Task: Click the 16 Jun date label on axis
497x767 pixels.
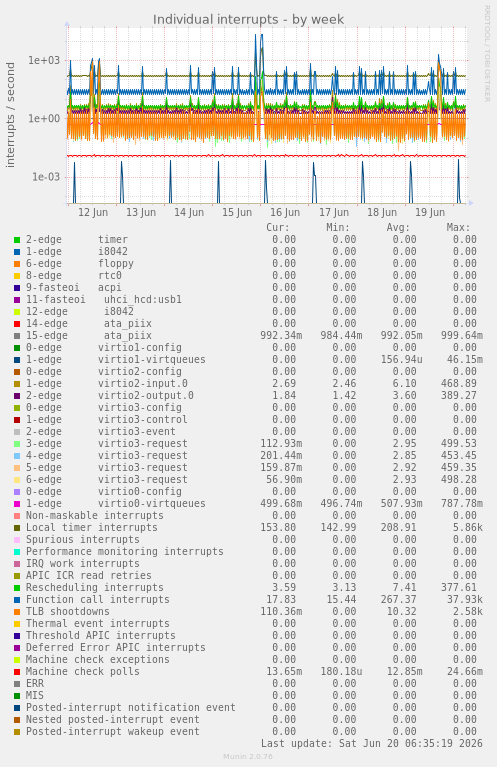Action: [285, 212]
